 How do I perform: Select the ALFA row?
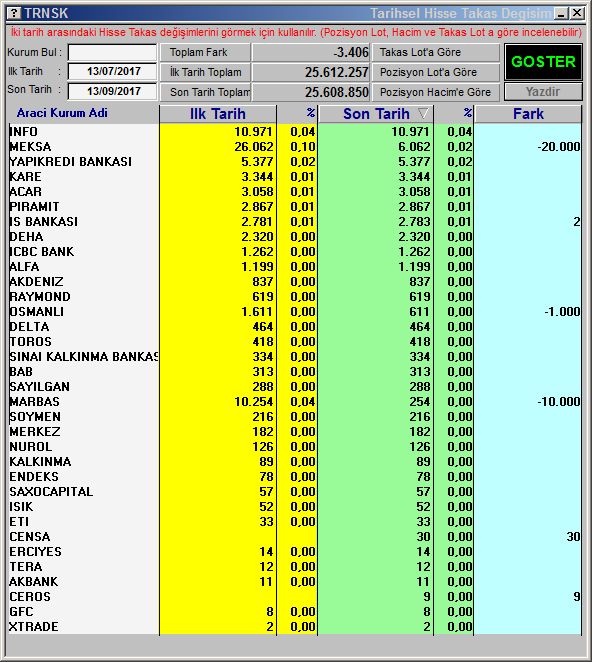pos(295,267)
